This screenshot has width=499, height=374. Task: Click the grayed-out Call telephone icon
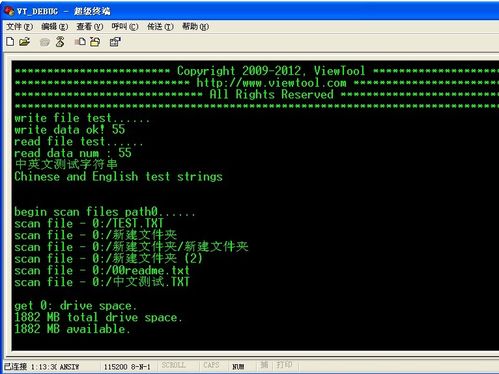tap(45, 42)
